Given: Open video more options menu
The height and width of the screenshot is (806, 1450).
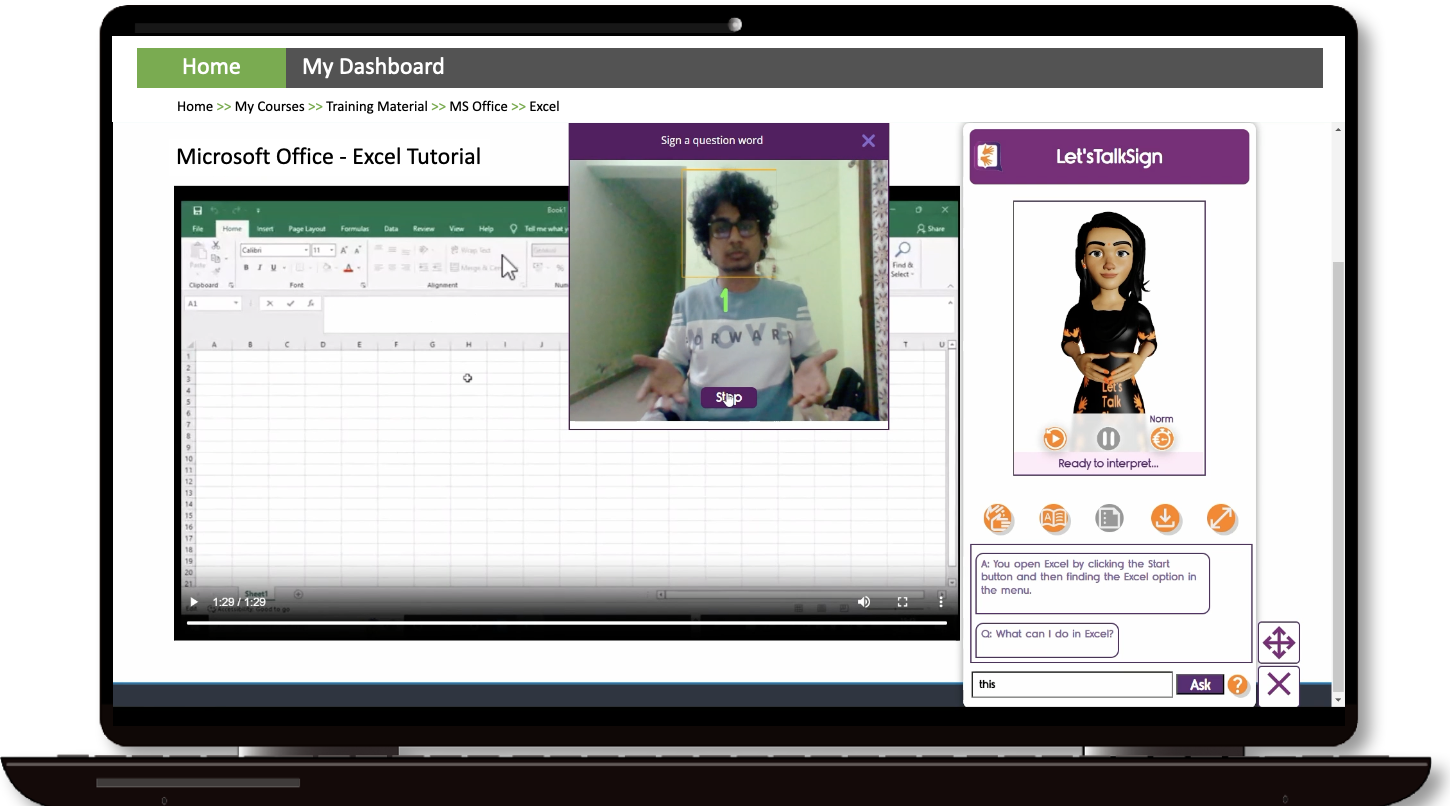Looking at the screenshot, I should (x=940, y=602).
